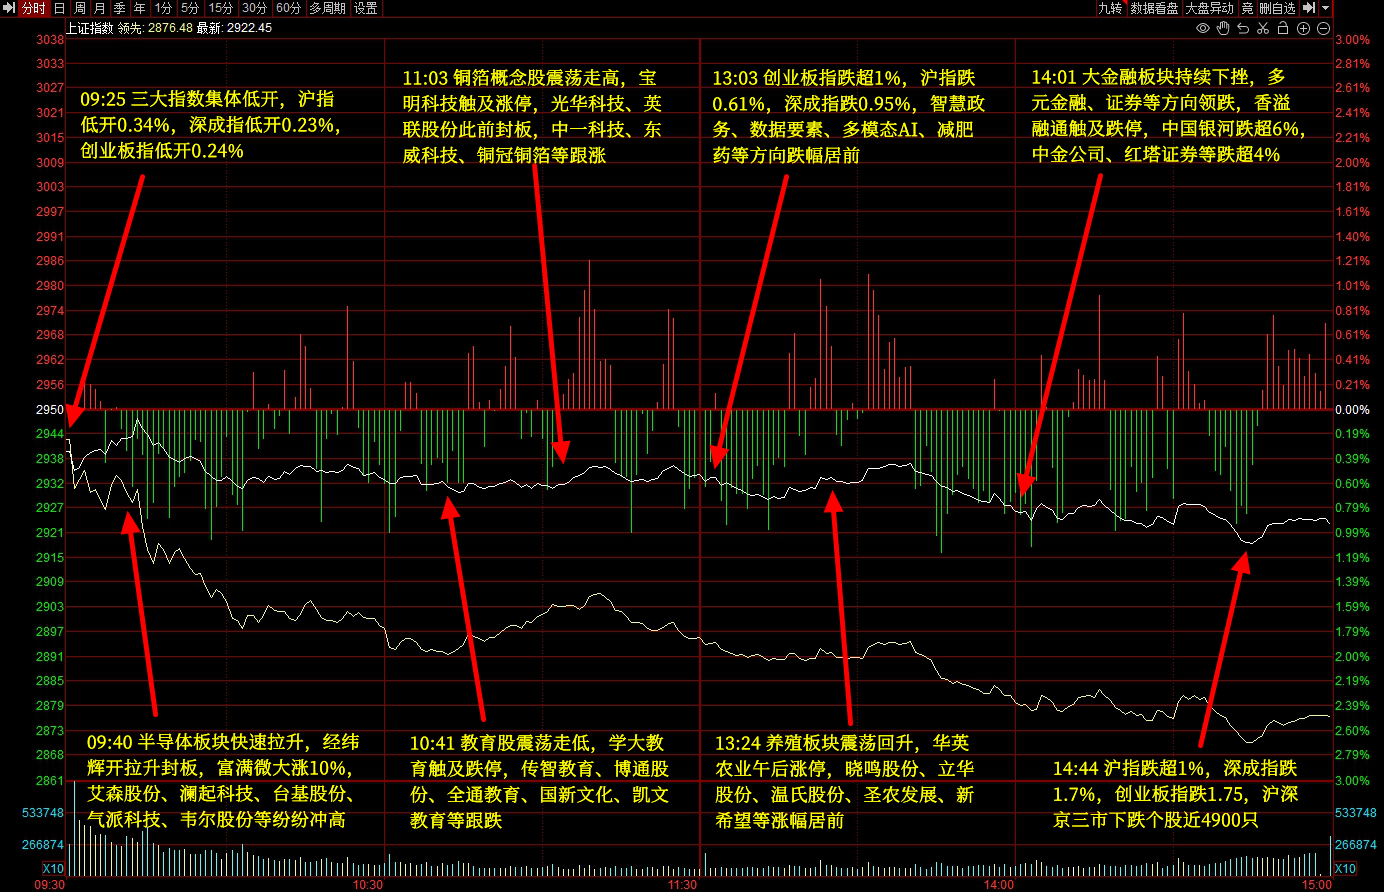
Task: Toggle the chart lock icon
Action: pyautogui.click(x=1283, y=28)
